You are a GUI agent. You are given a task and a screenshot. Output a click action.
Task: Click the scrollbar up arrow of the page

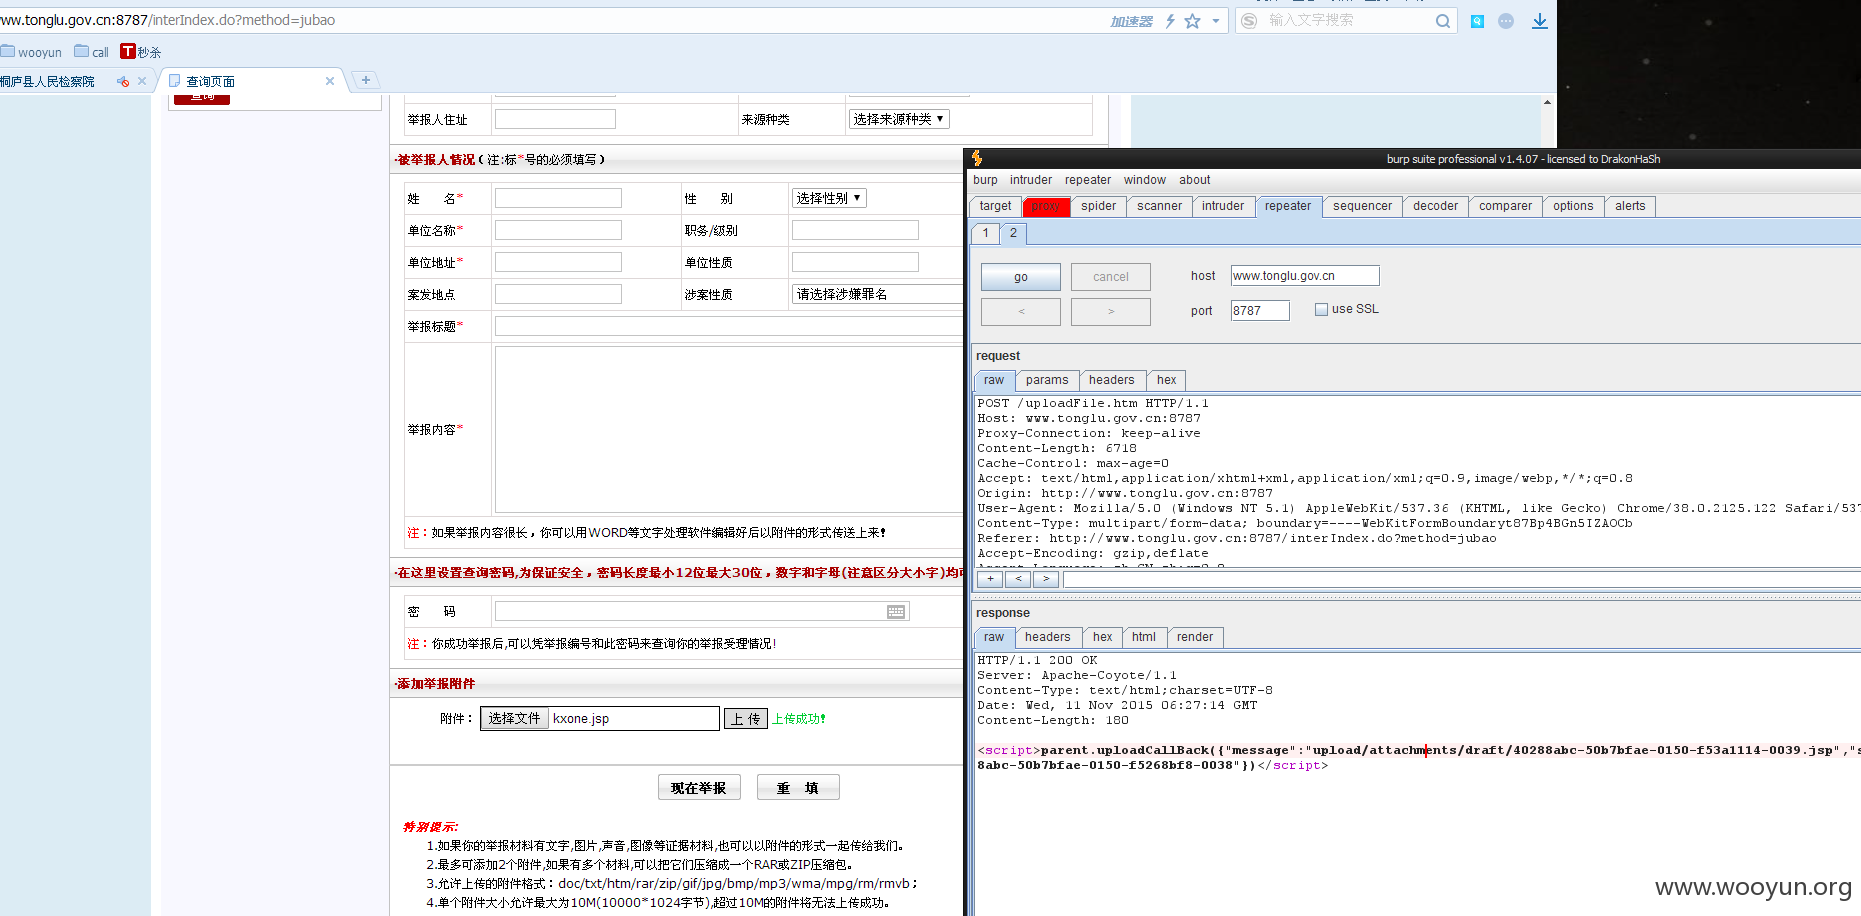click(x=1547, y=102)
